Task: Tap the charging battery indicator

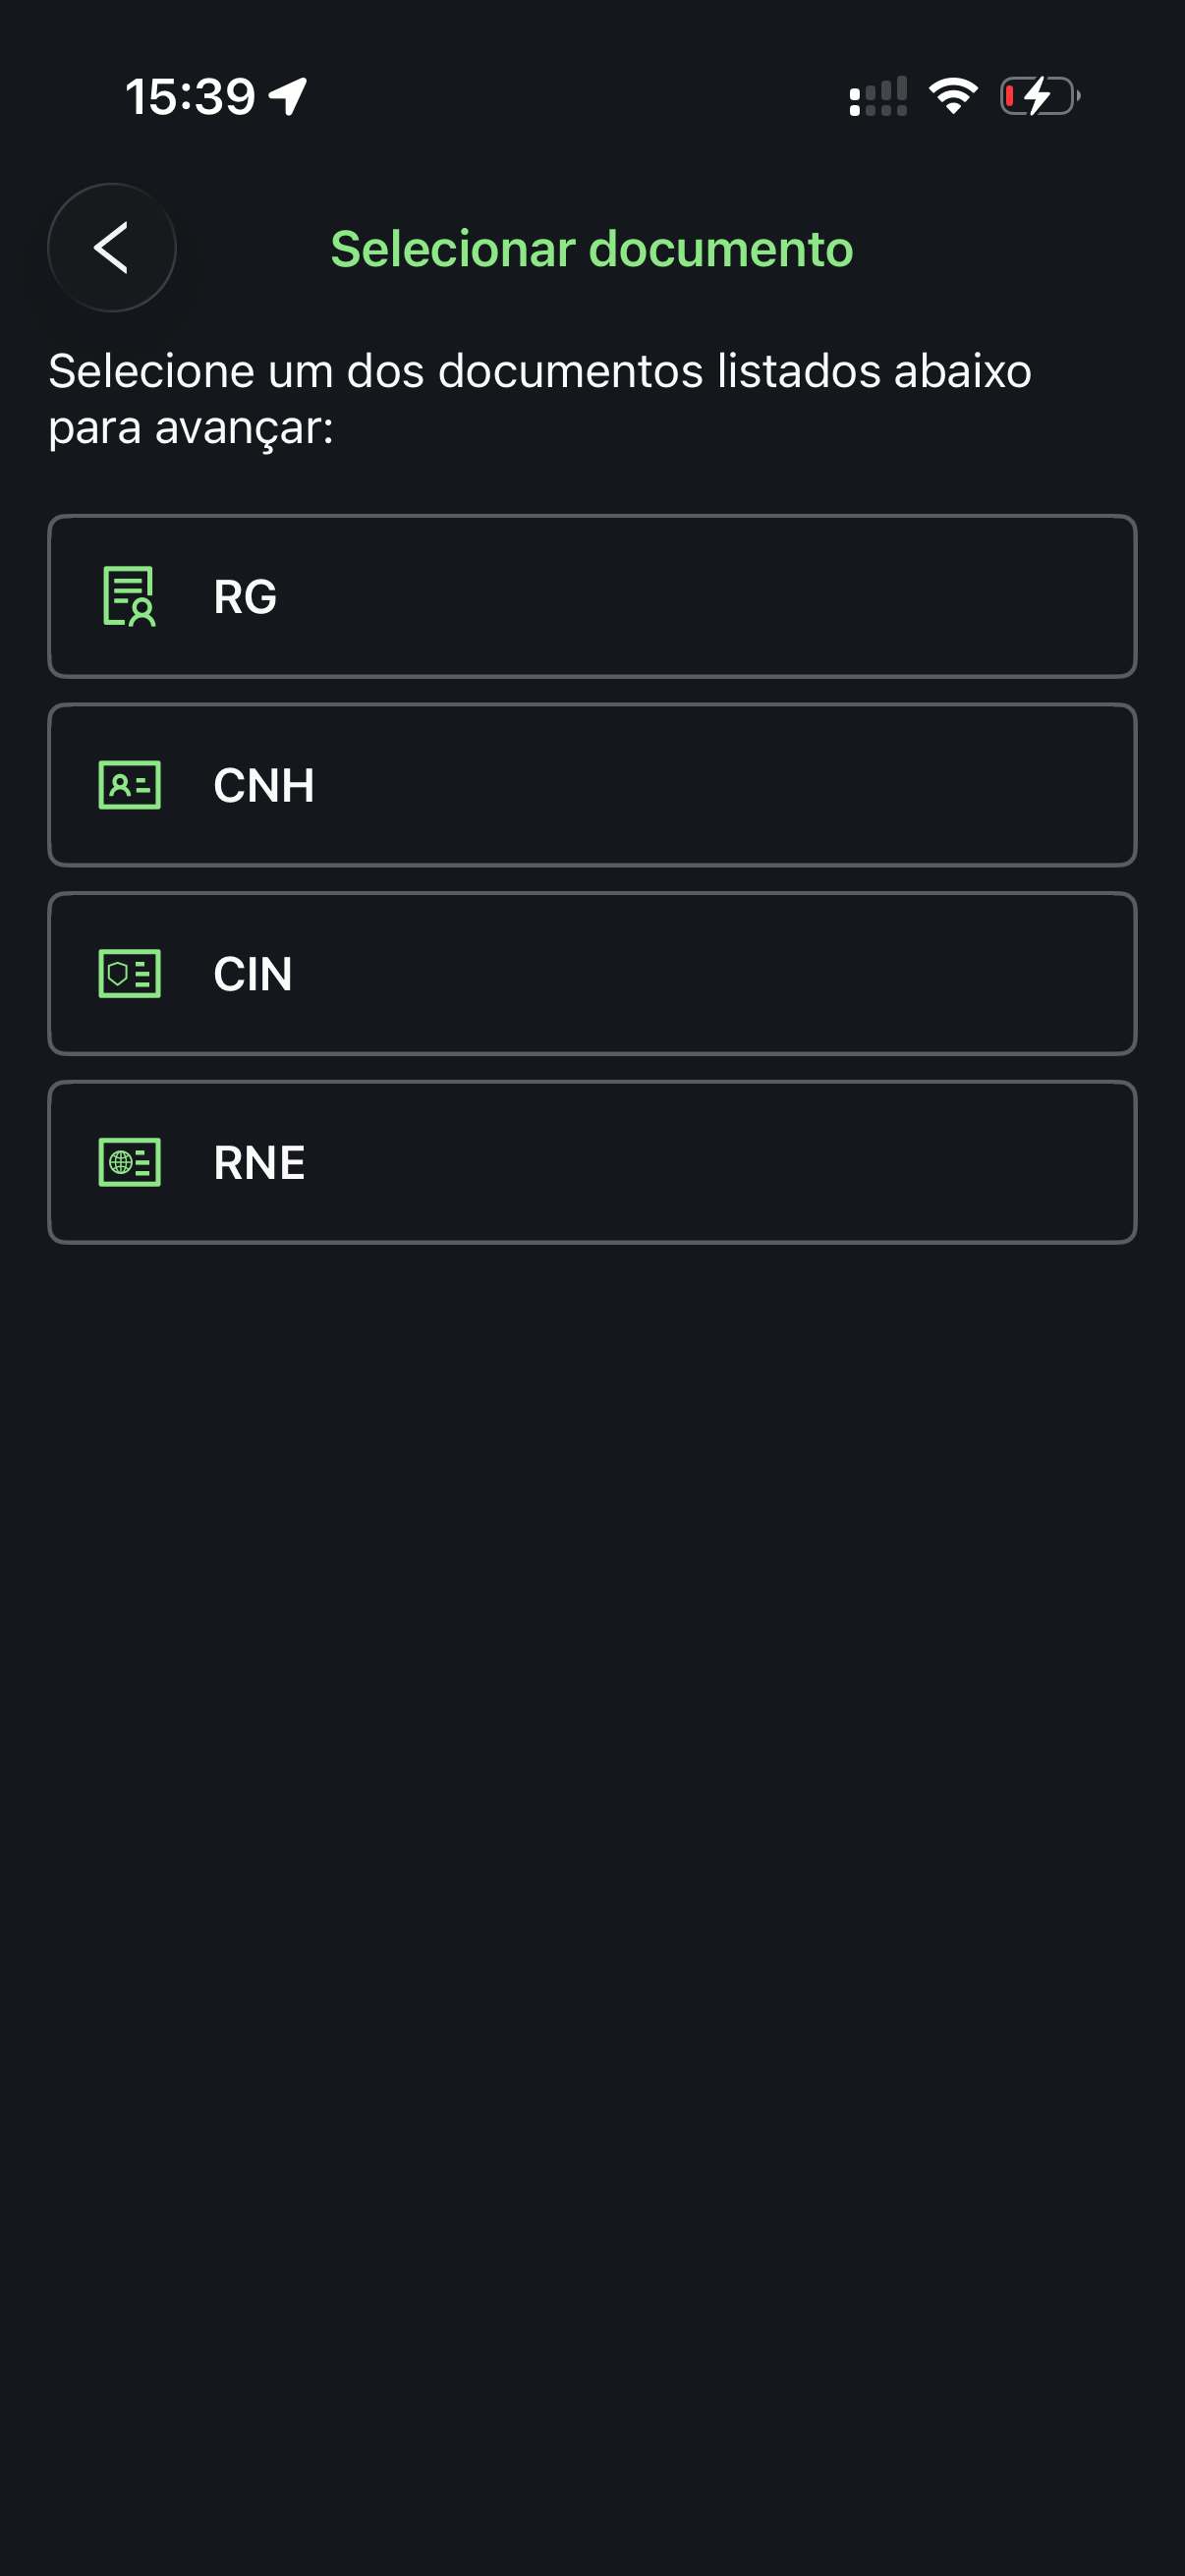Action: tap(1039, 96)
